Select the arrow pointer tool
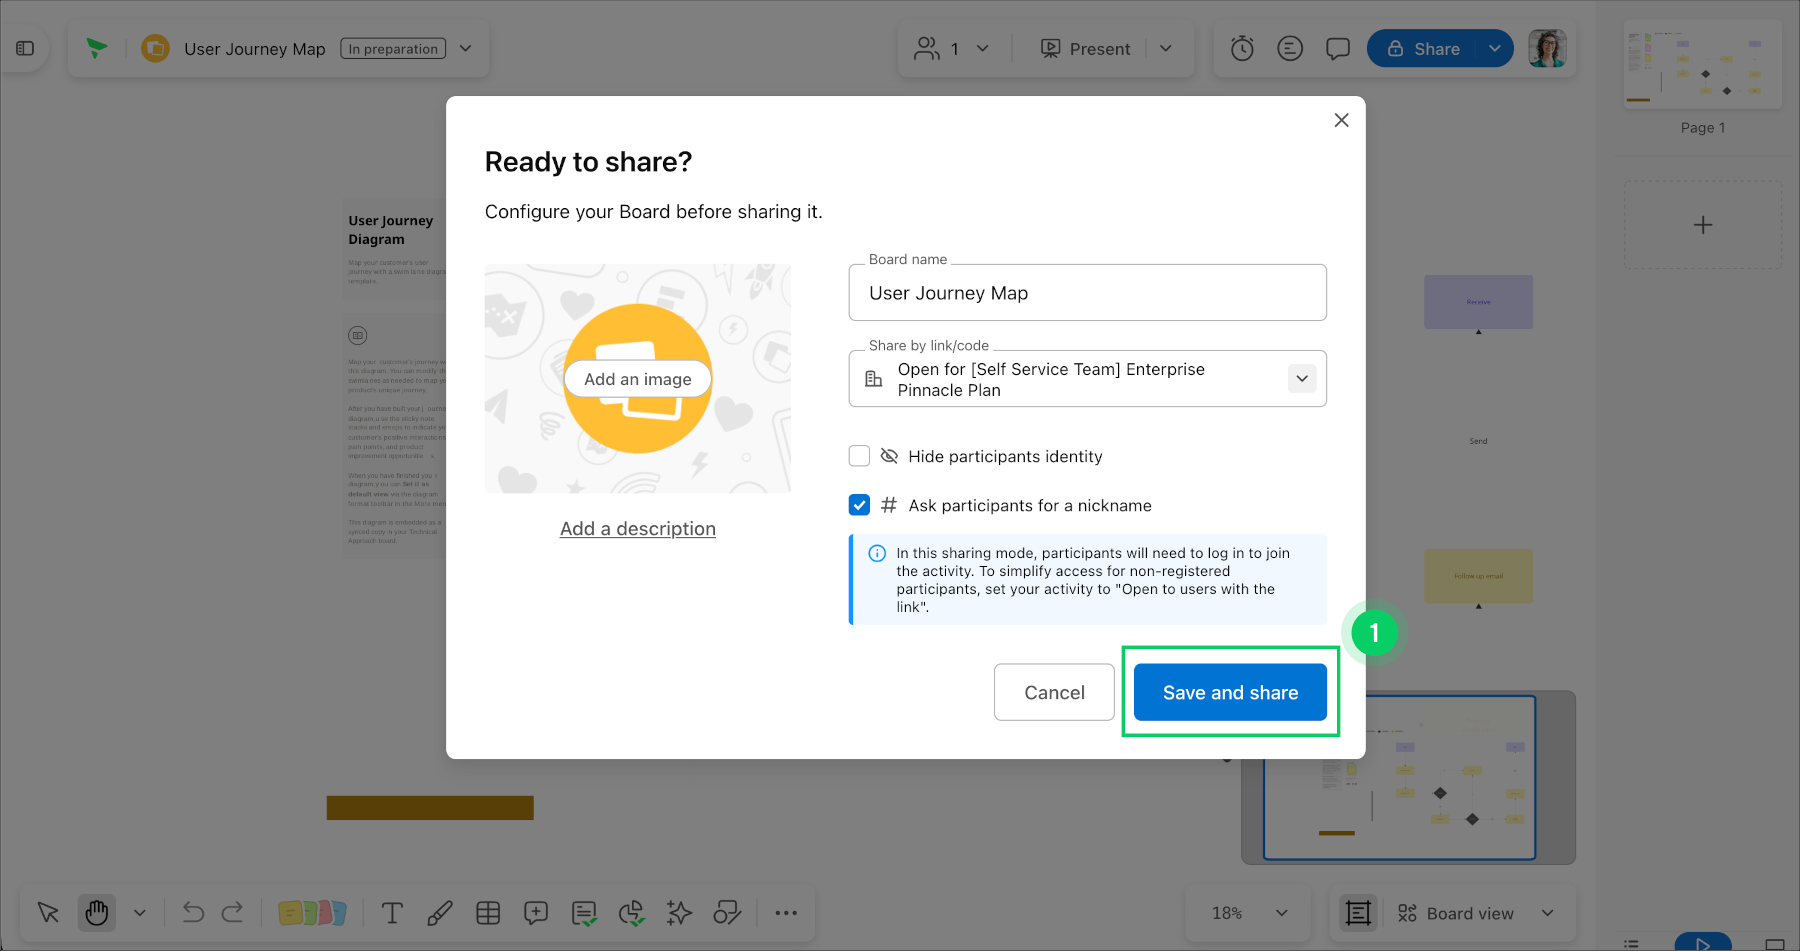 click(48, 912)
